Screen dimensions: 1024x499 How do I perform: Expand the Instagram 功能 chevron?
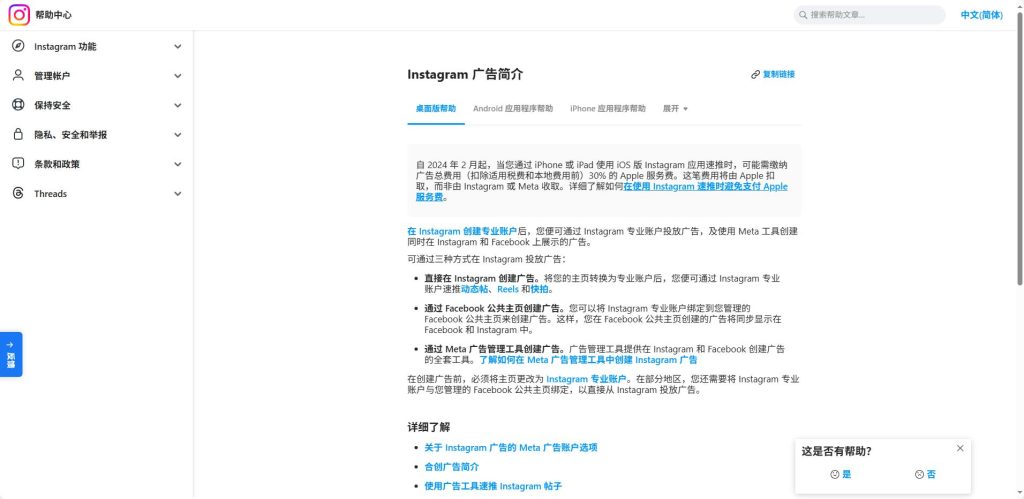(178, 46)
